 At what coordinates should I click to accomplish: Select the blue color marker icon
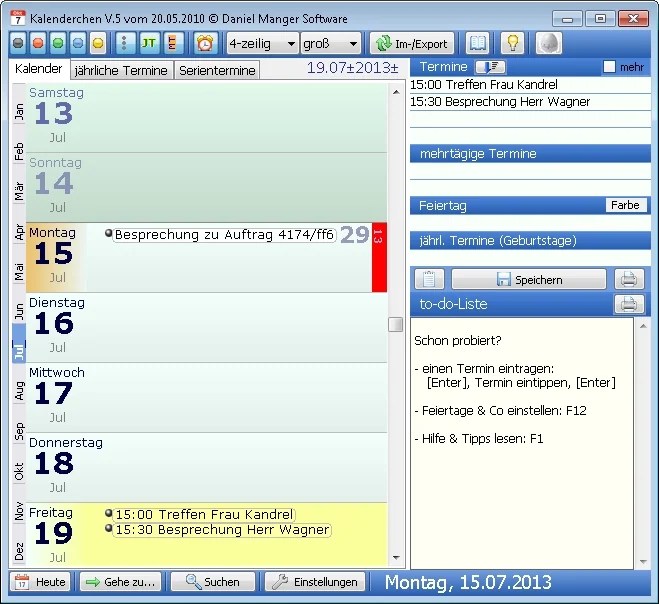(78, 43)
